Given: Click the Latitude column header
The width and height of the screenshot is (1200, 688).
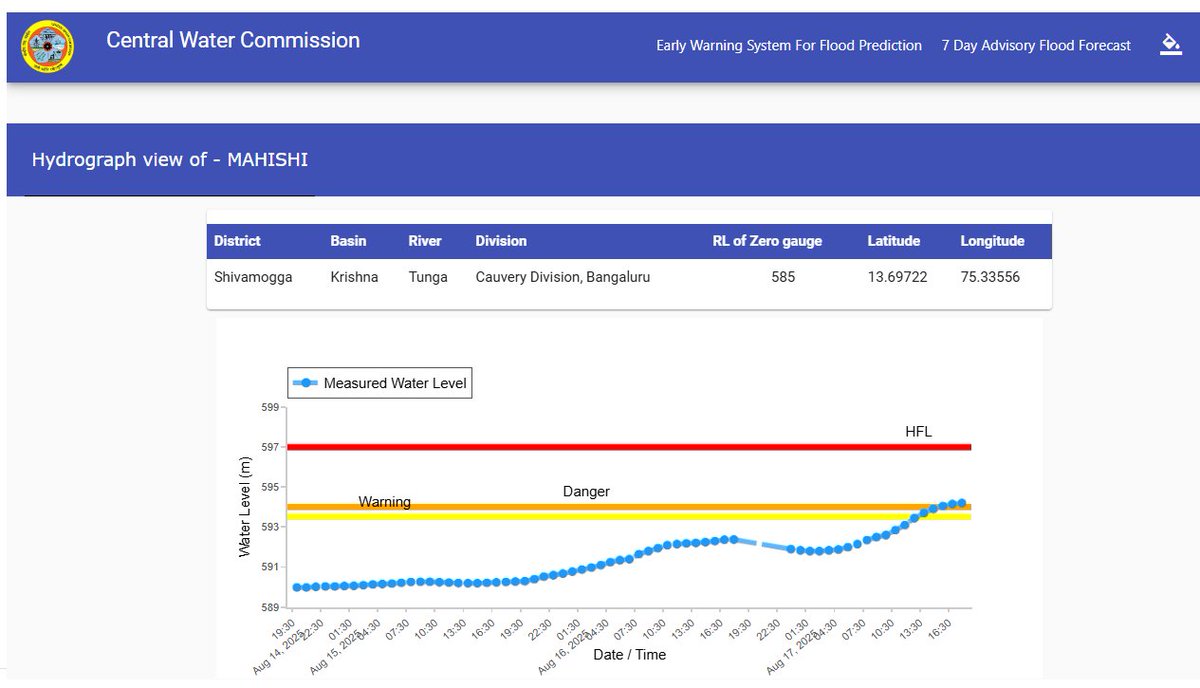Looking at the screenshot, I should pos(894,241).
